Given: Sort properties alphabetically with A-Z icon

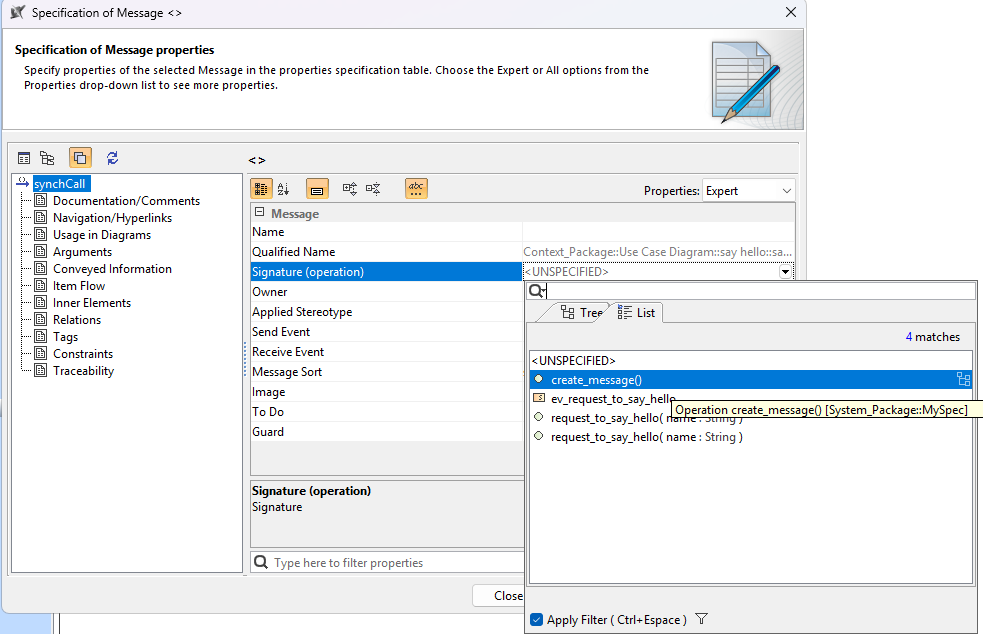Looking at the screenshot, I should click(284, 188).
